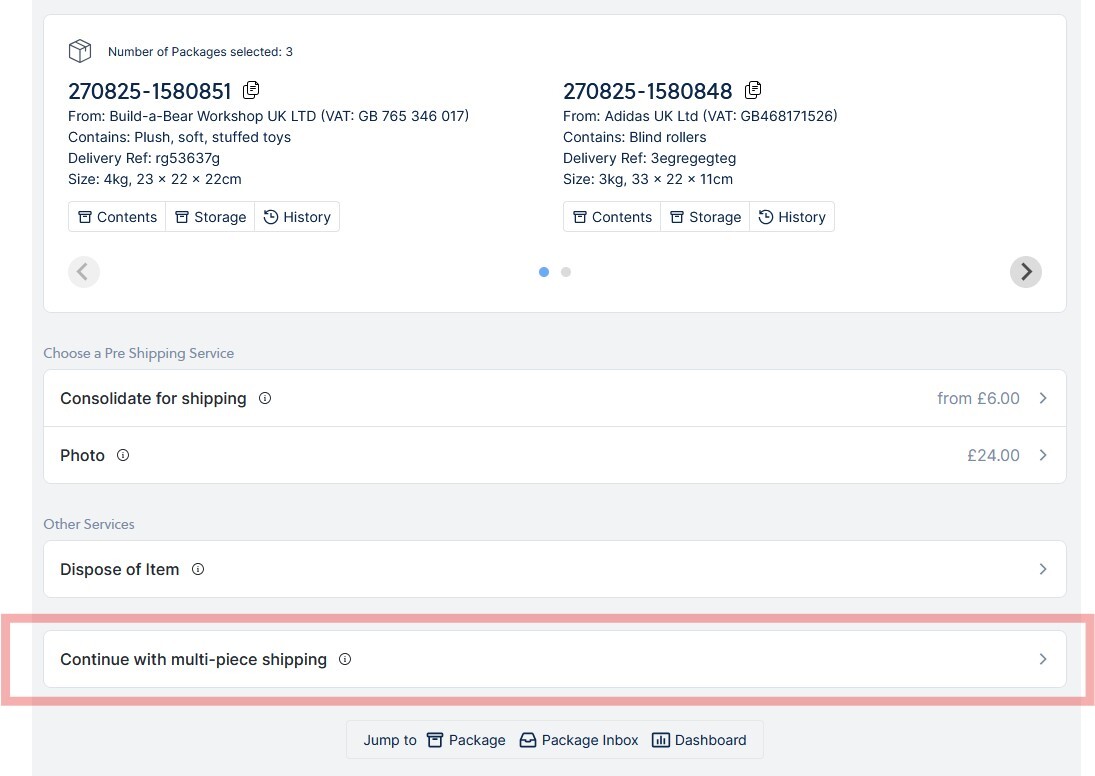Copy package number 270825-1580851
The image size is (1095, 776).
click(x=251, y=90)
